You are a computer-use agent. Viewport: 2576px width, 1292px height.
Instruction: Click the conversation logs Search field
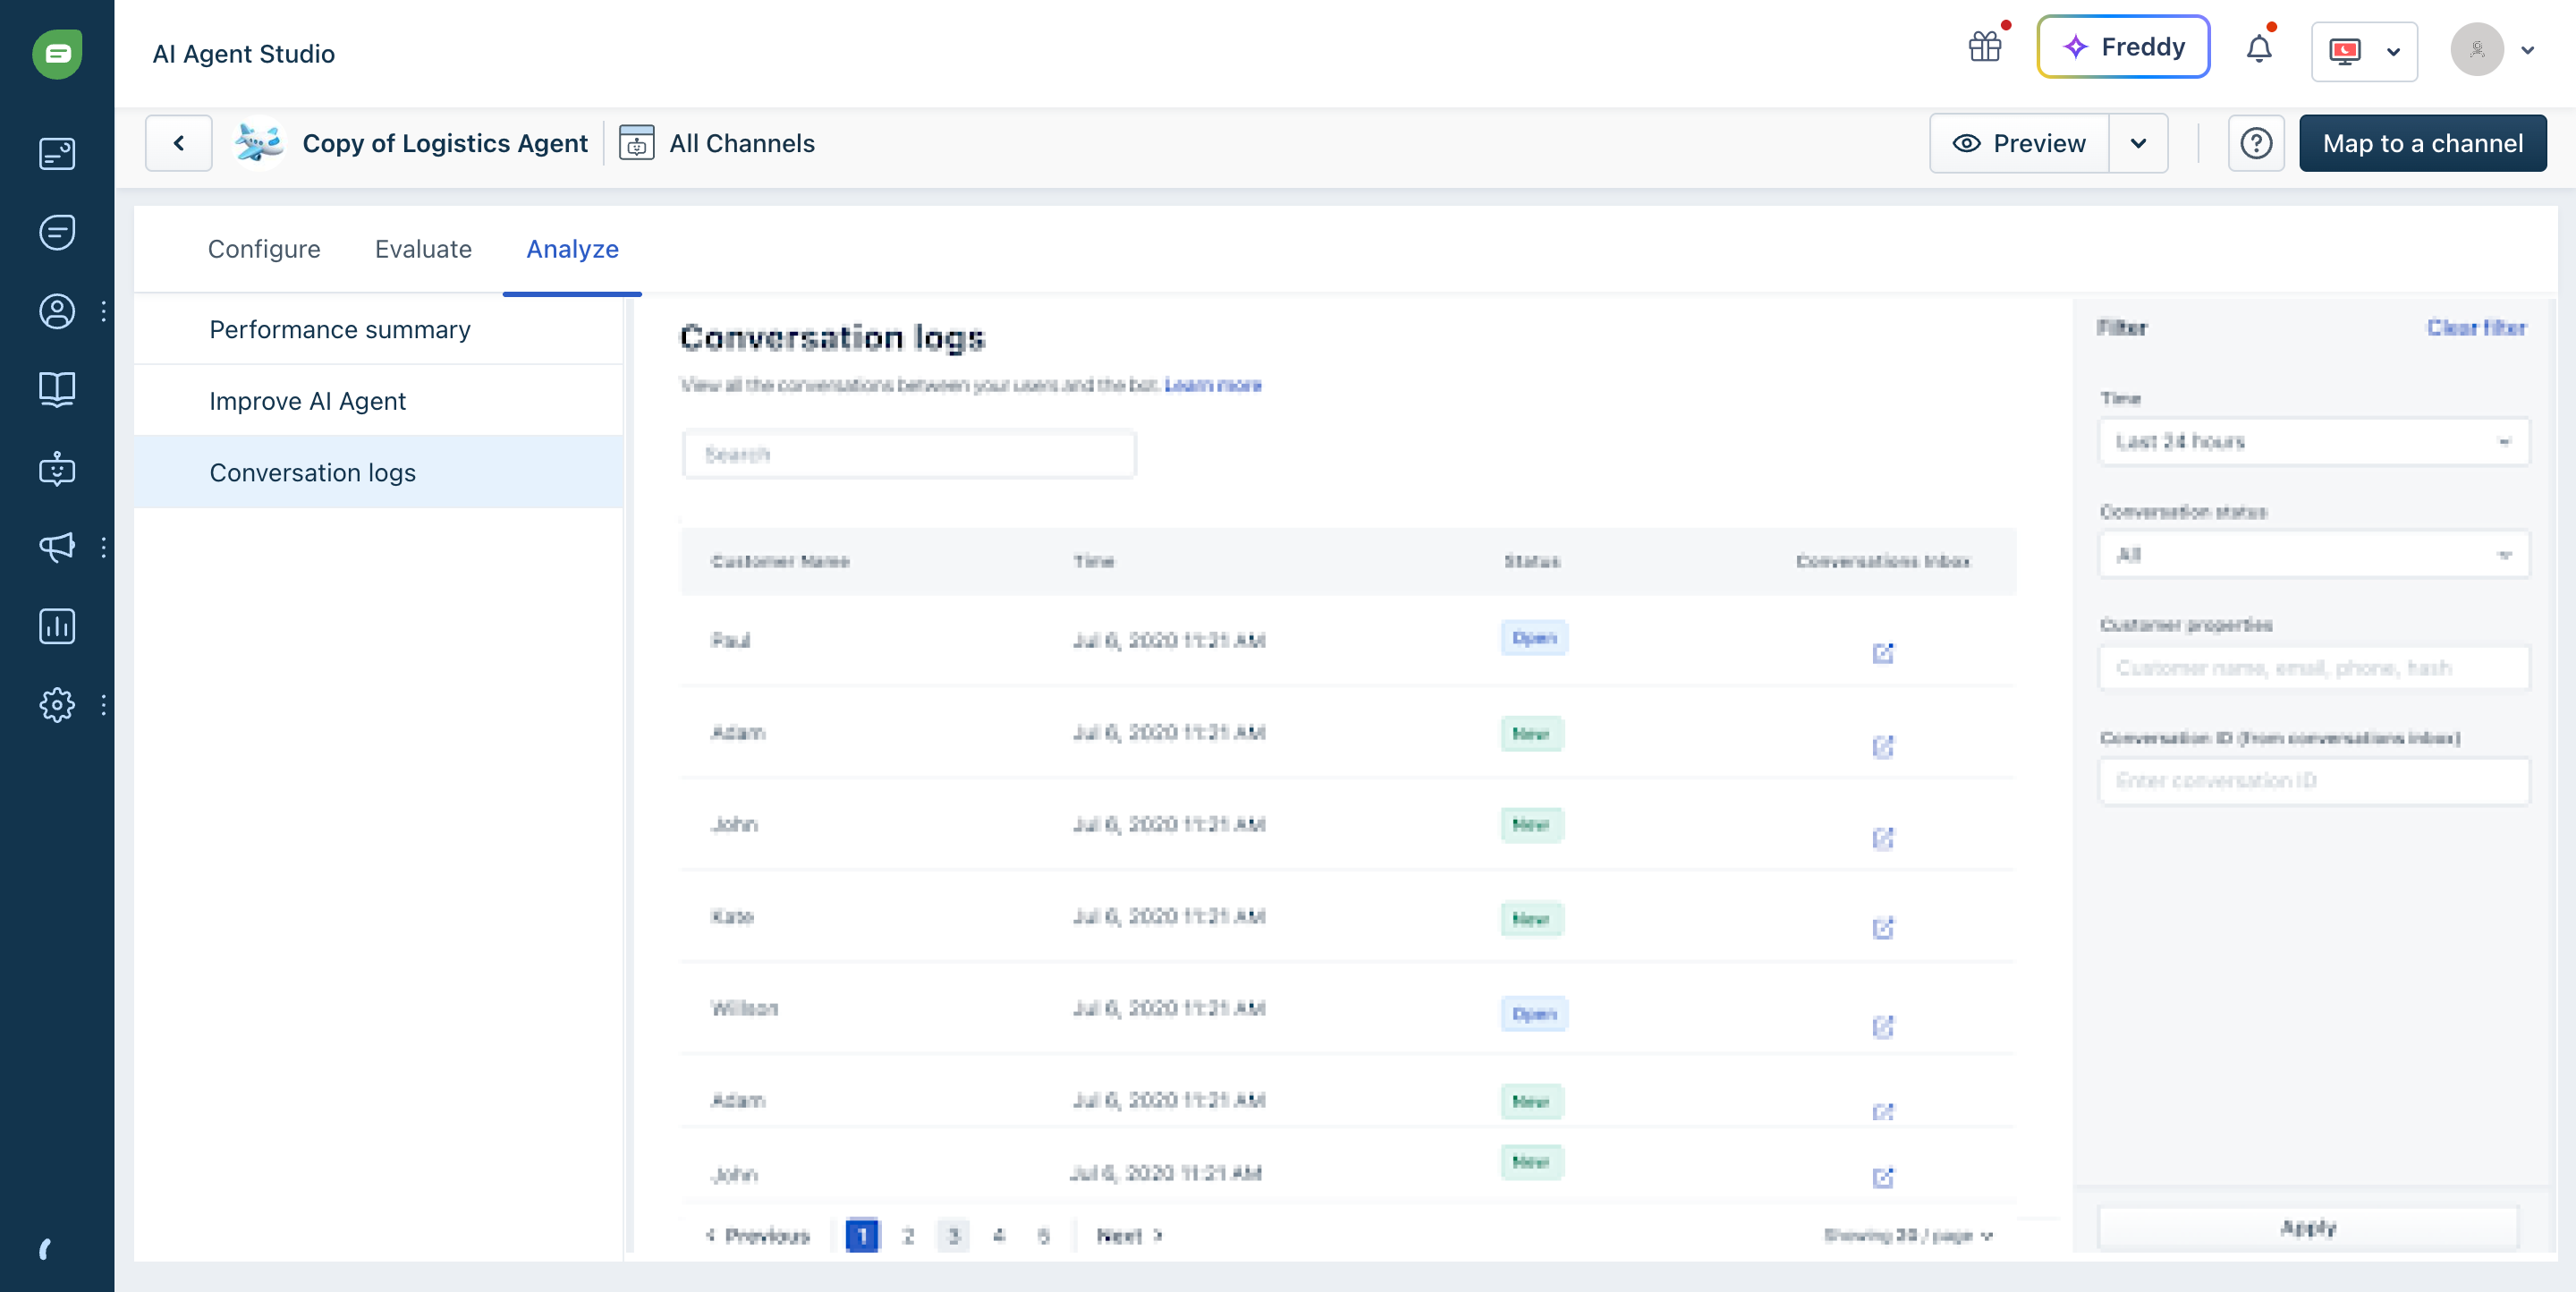[x=908, y=455]
